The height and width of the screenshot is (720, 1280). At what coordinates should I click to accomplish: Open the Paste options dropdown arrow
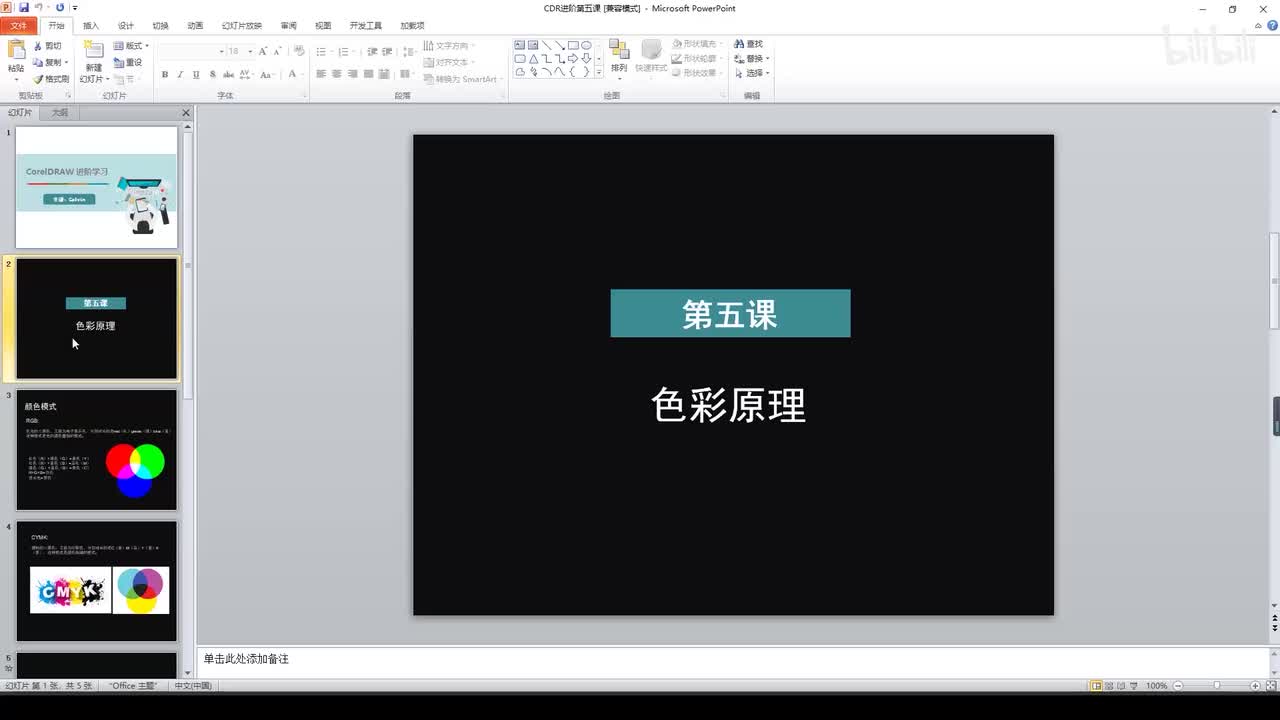pos(16,79)
